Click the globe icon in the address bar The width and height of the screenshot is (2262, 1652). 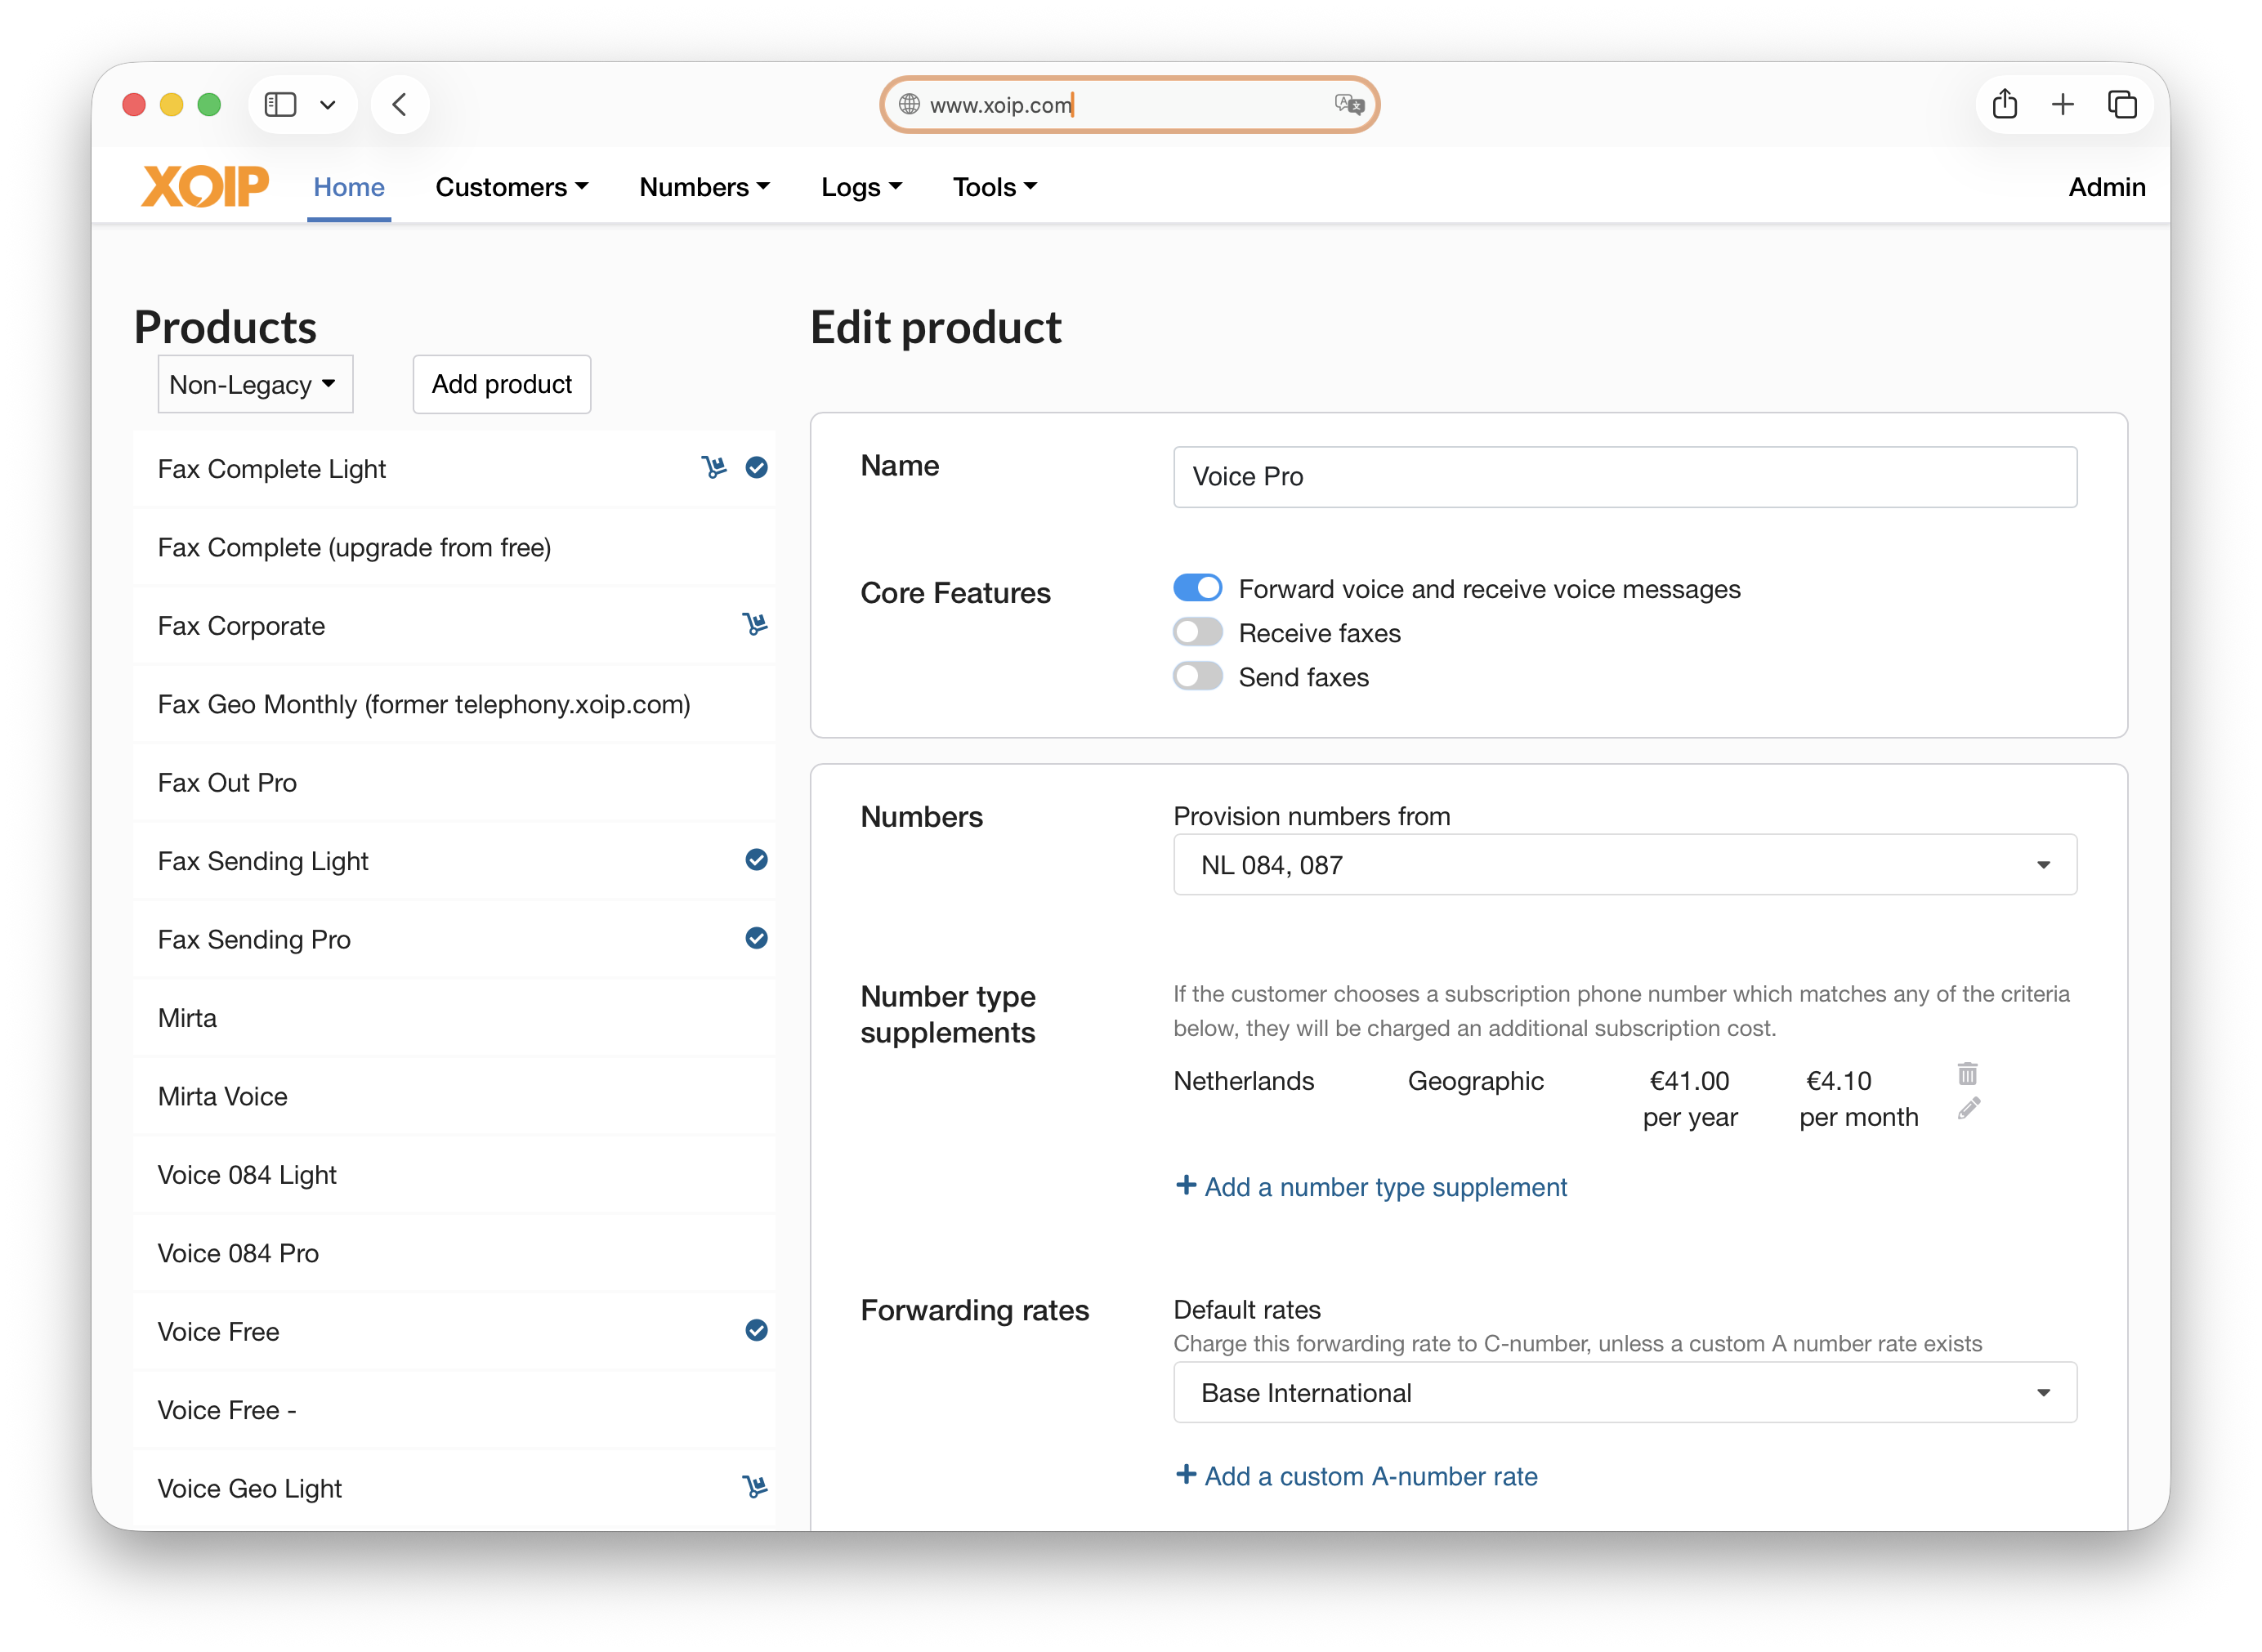point(909,104)
